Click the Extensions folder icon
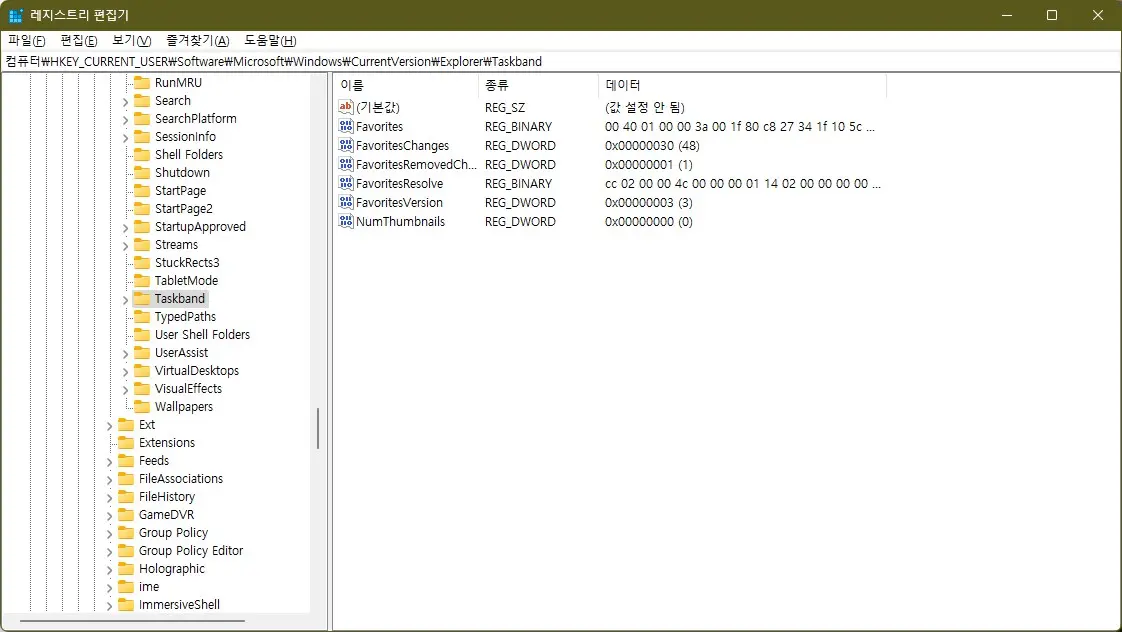 pyautogui.click(x=126, y=442)
